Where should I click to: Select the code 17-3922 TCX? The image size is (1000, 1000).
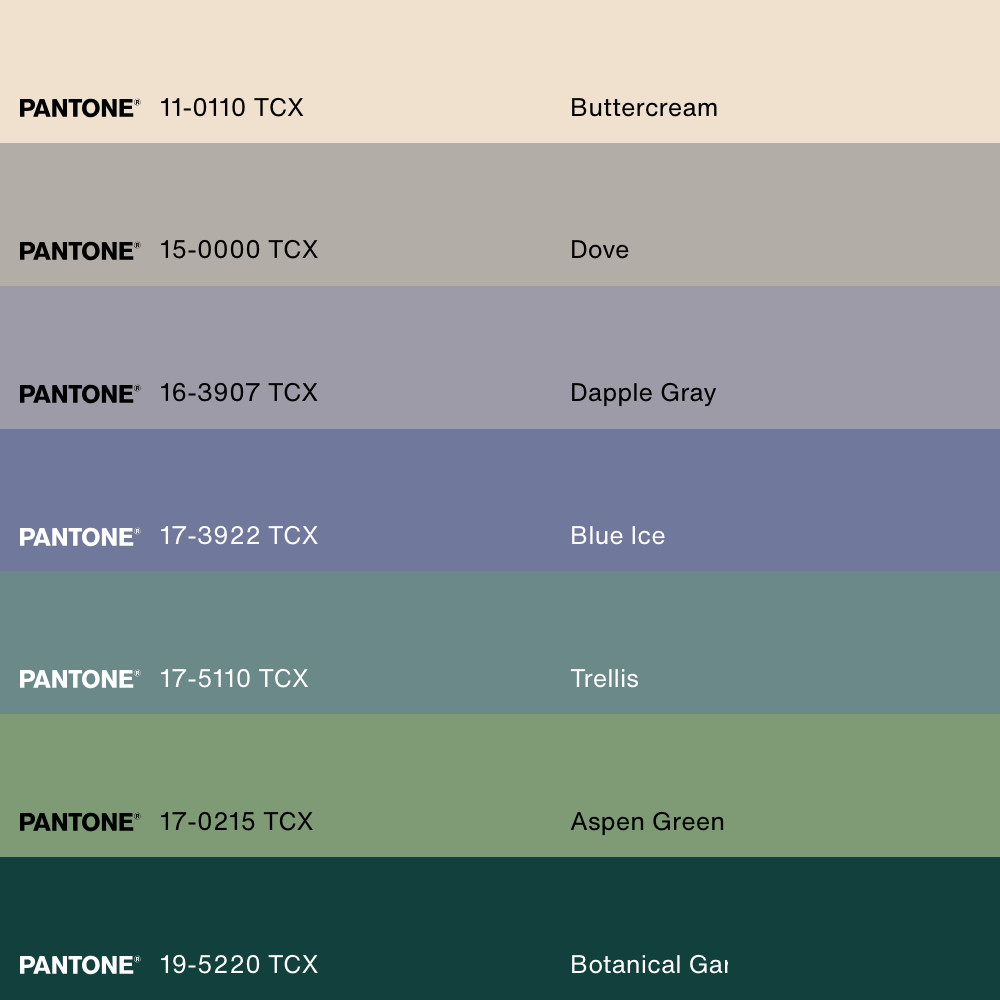(x=239, y=536)
